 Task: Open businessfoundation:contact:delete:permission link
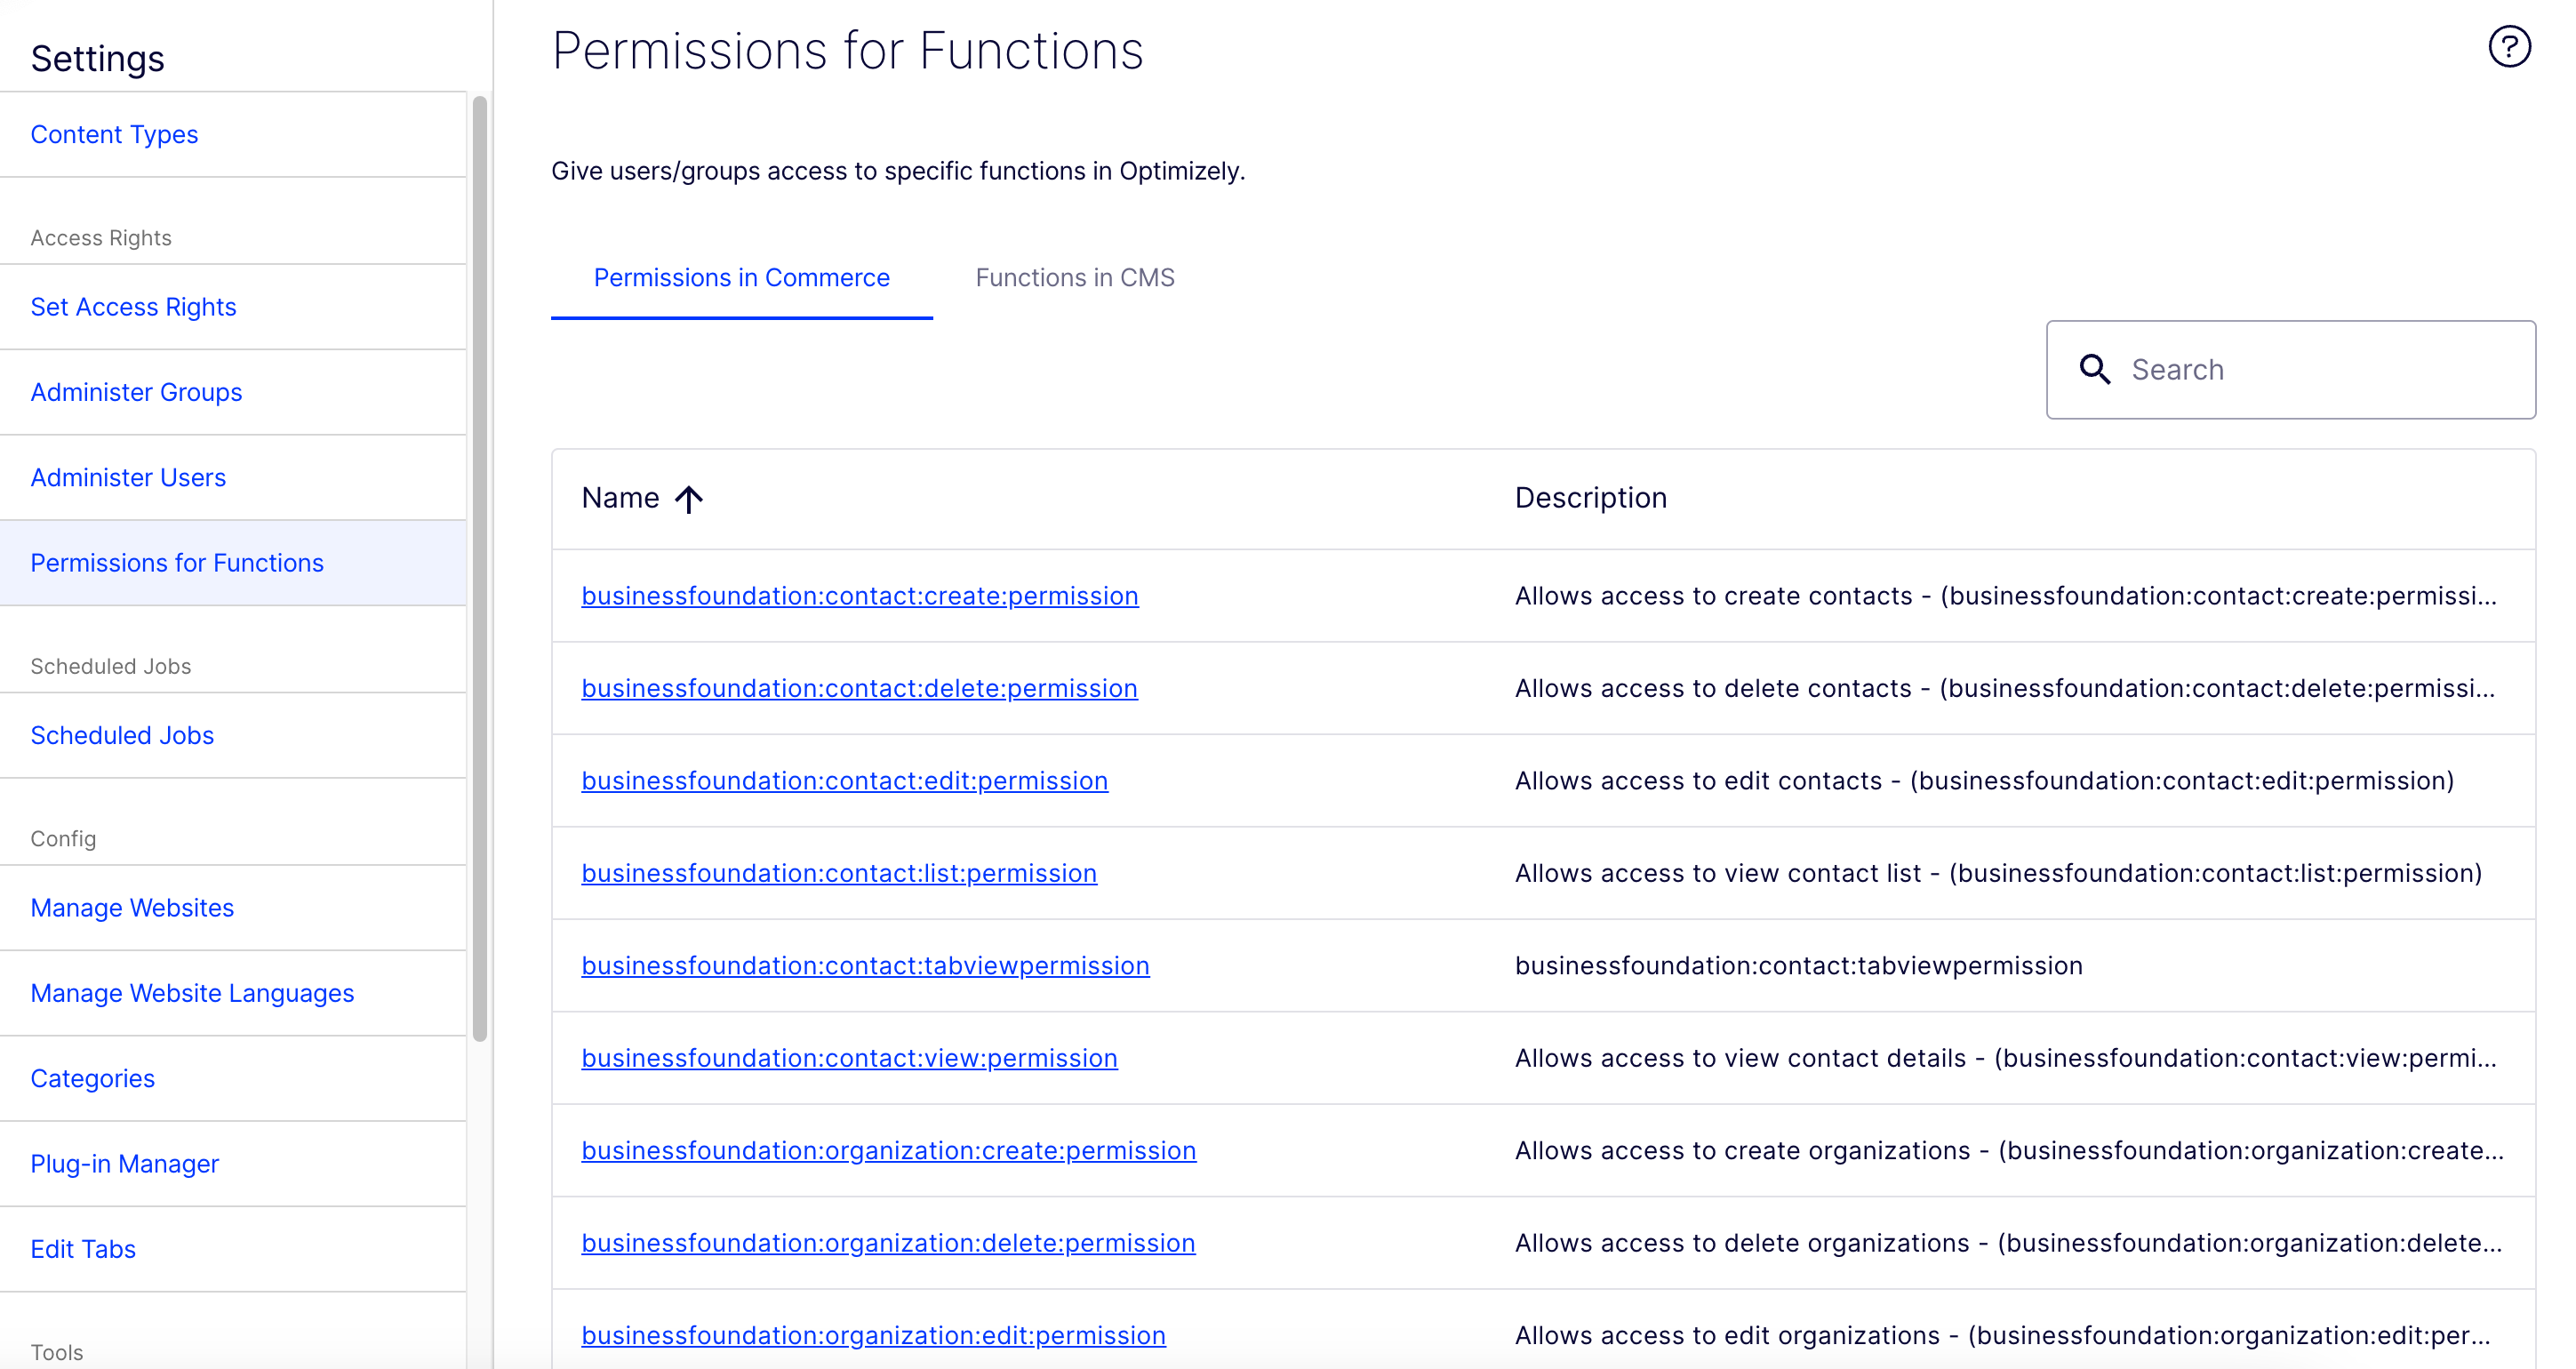[859, 688]
